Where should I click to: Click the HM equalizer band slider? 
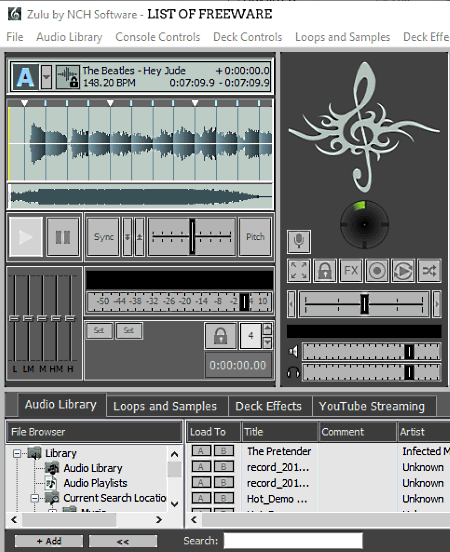(x=56, y=318)
